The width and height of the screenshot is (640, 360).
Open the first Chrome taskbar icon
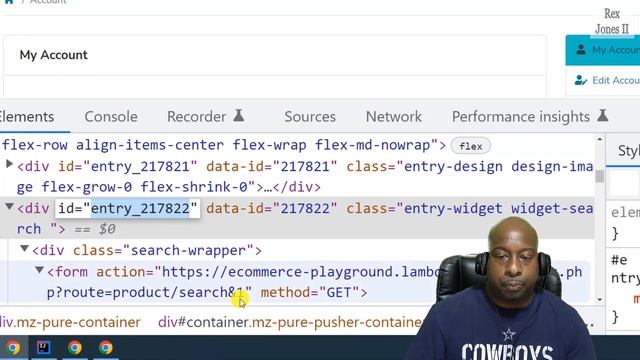click(13, 348)
